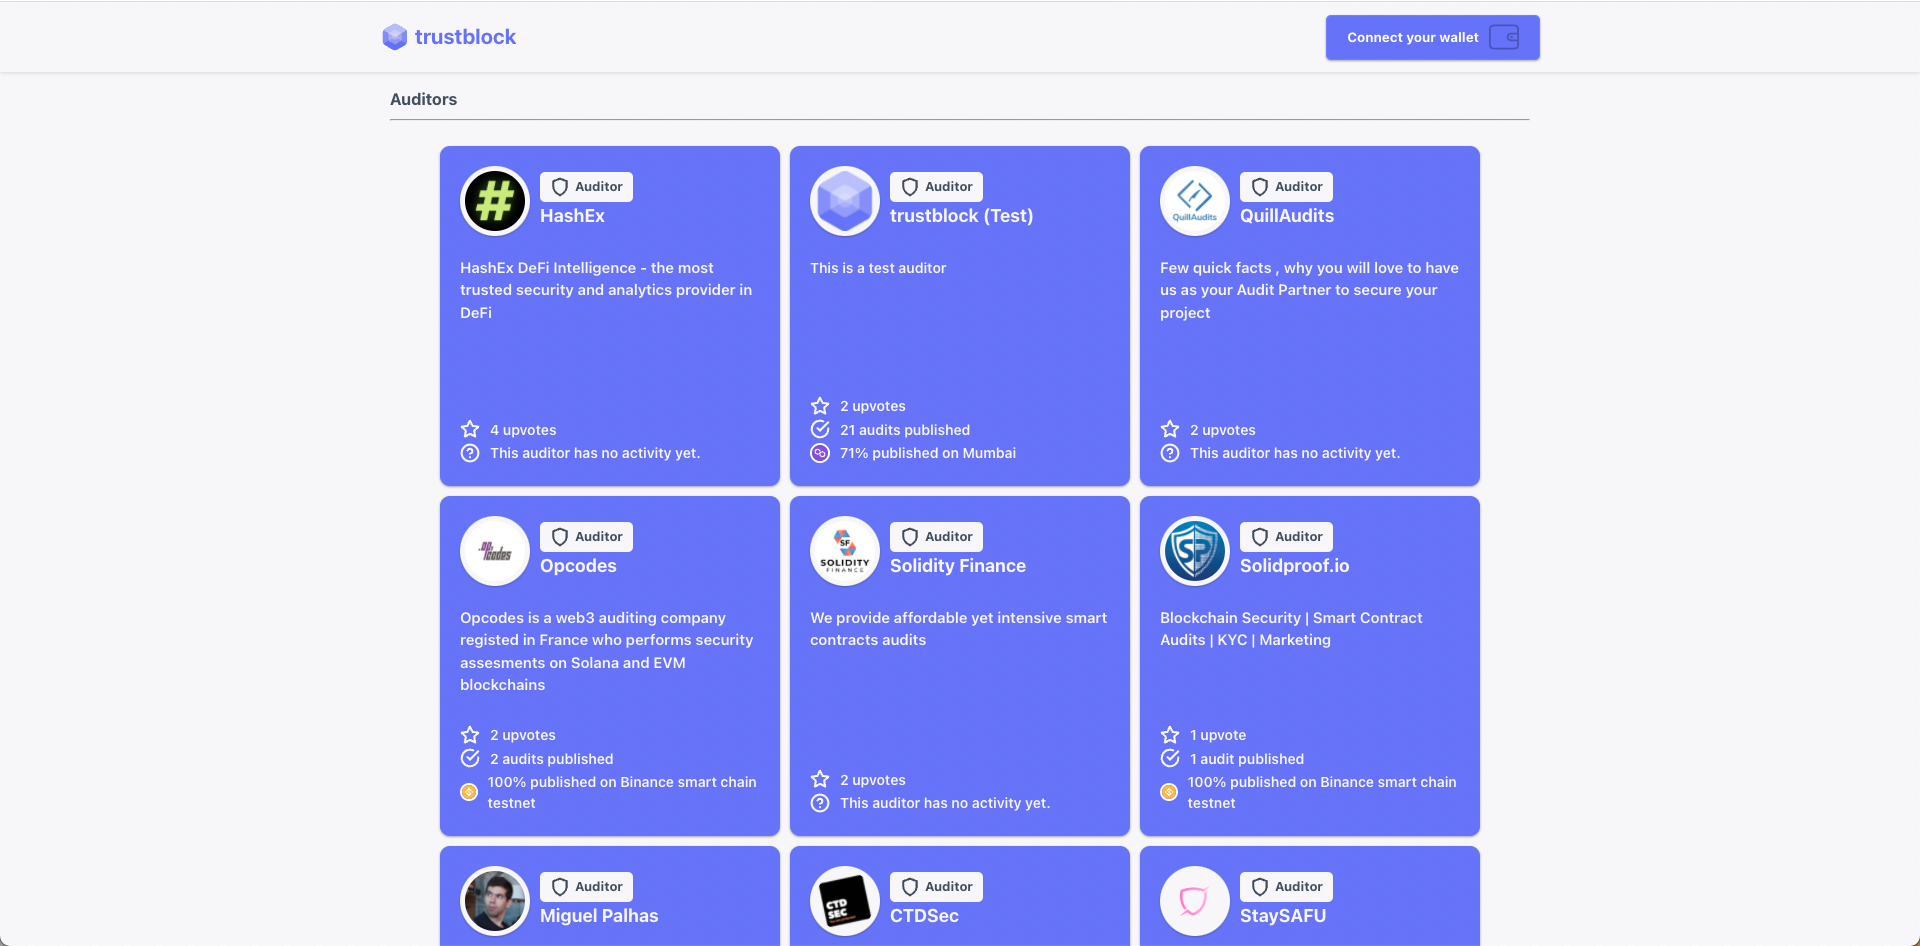Open the Solidity Finance auditor name

tap(958, 566)
